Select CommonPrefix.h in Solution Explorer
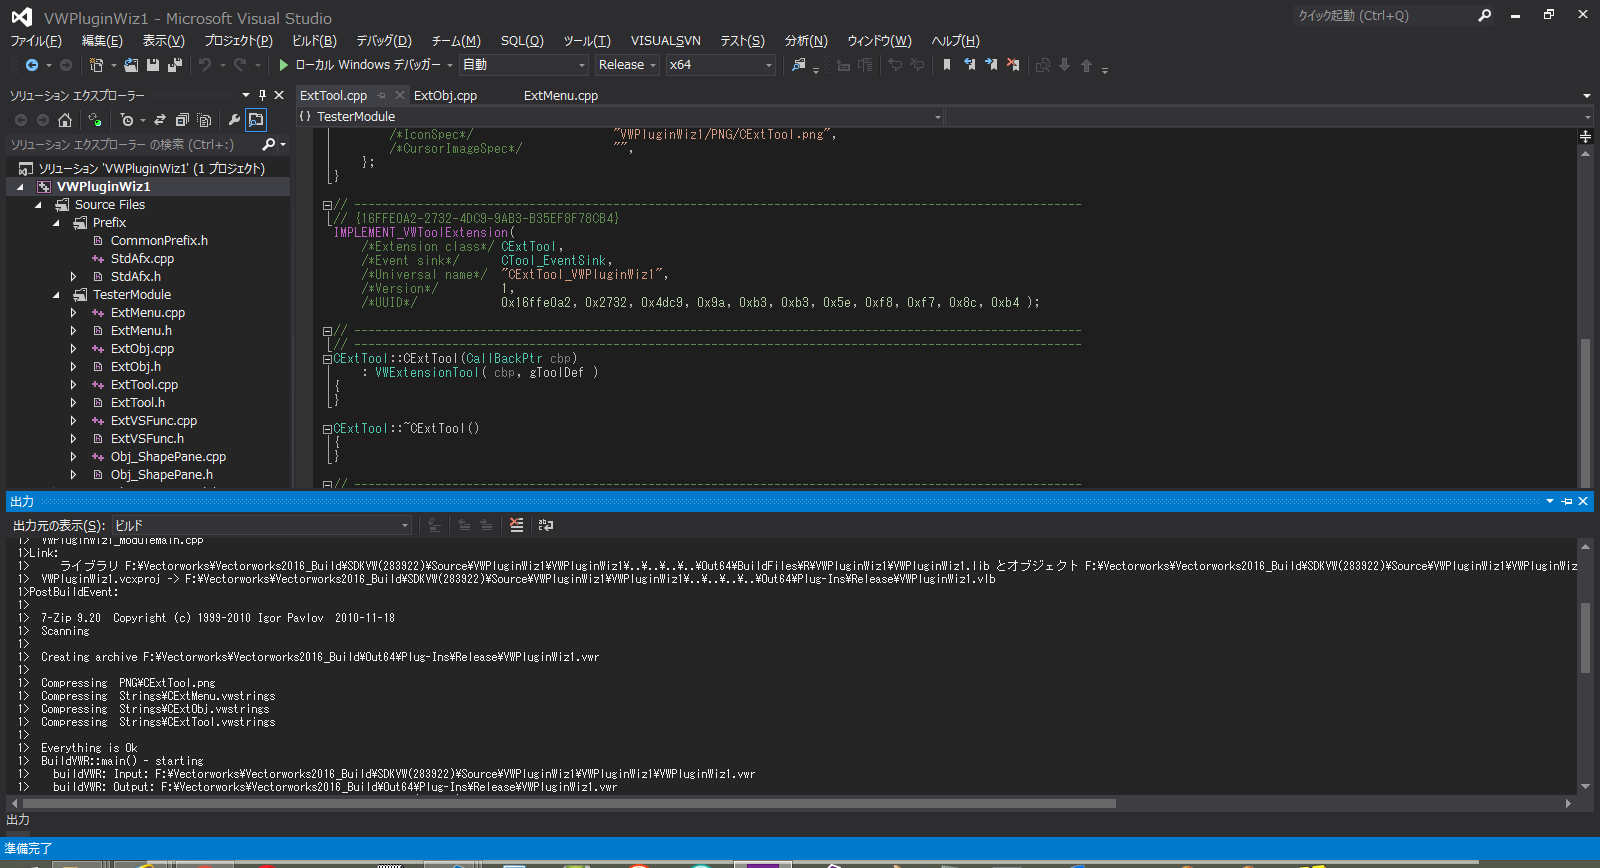Image resolution: width=1600 pixels, height=868 pixels. tap(159, 241)
